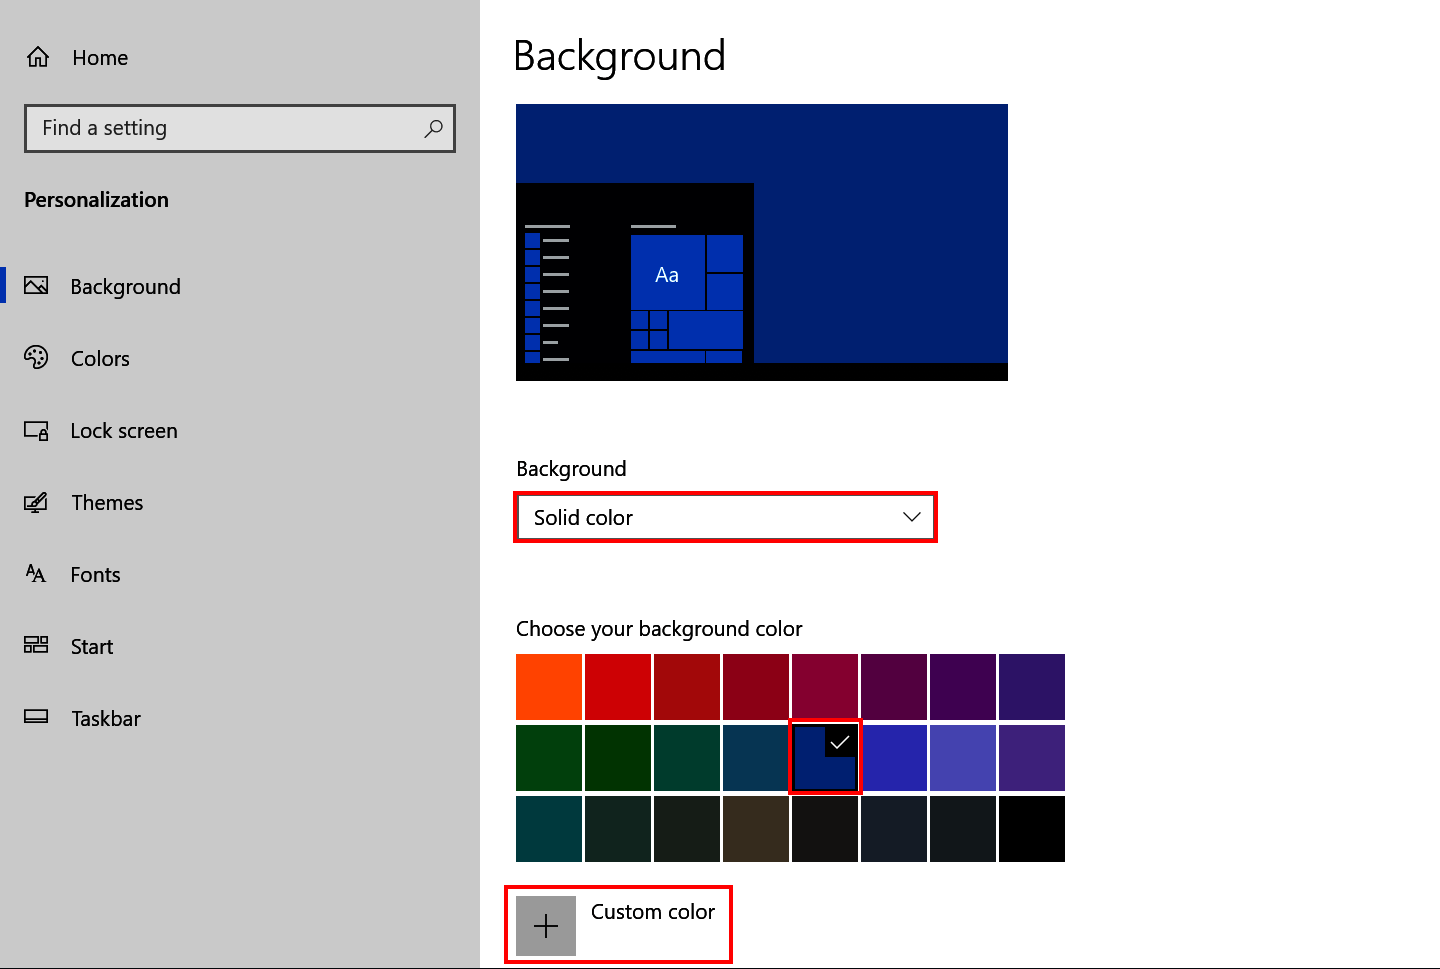
Task: Open the Start personalization settings
Action: click(91, 646)
